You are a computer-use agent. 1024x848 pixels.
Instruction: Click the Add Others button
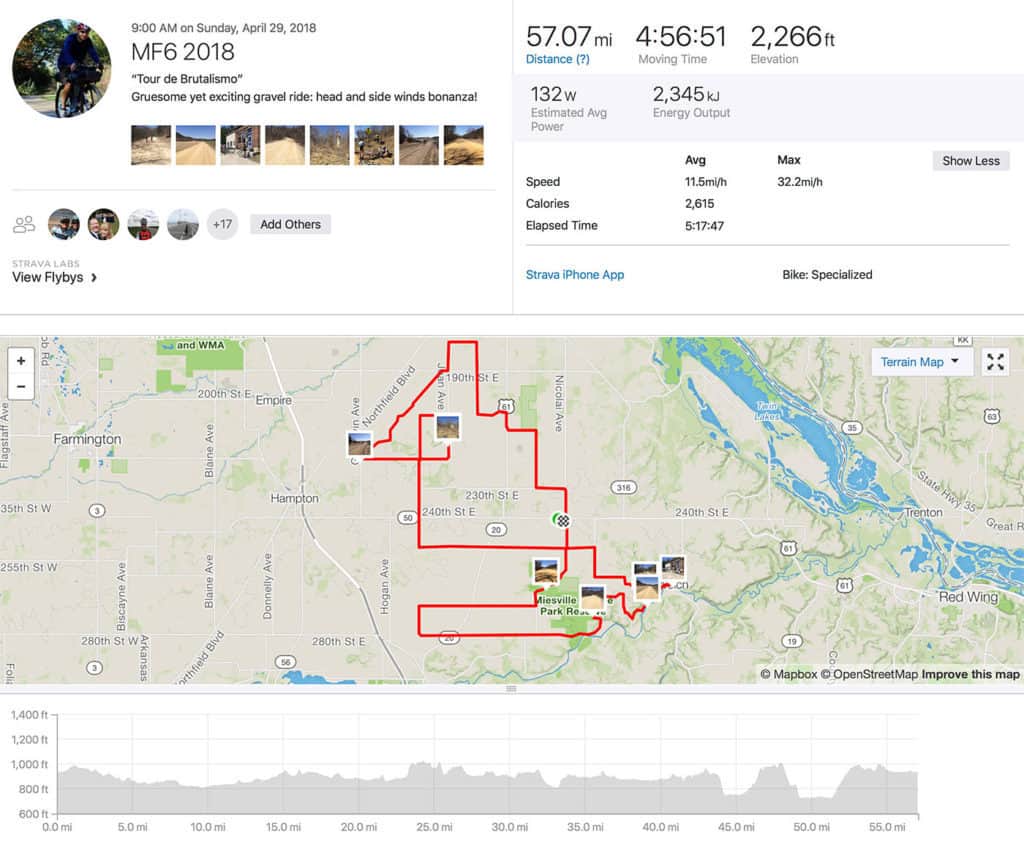coord(290,224)
